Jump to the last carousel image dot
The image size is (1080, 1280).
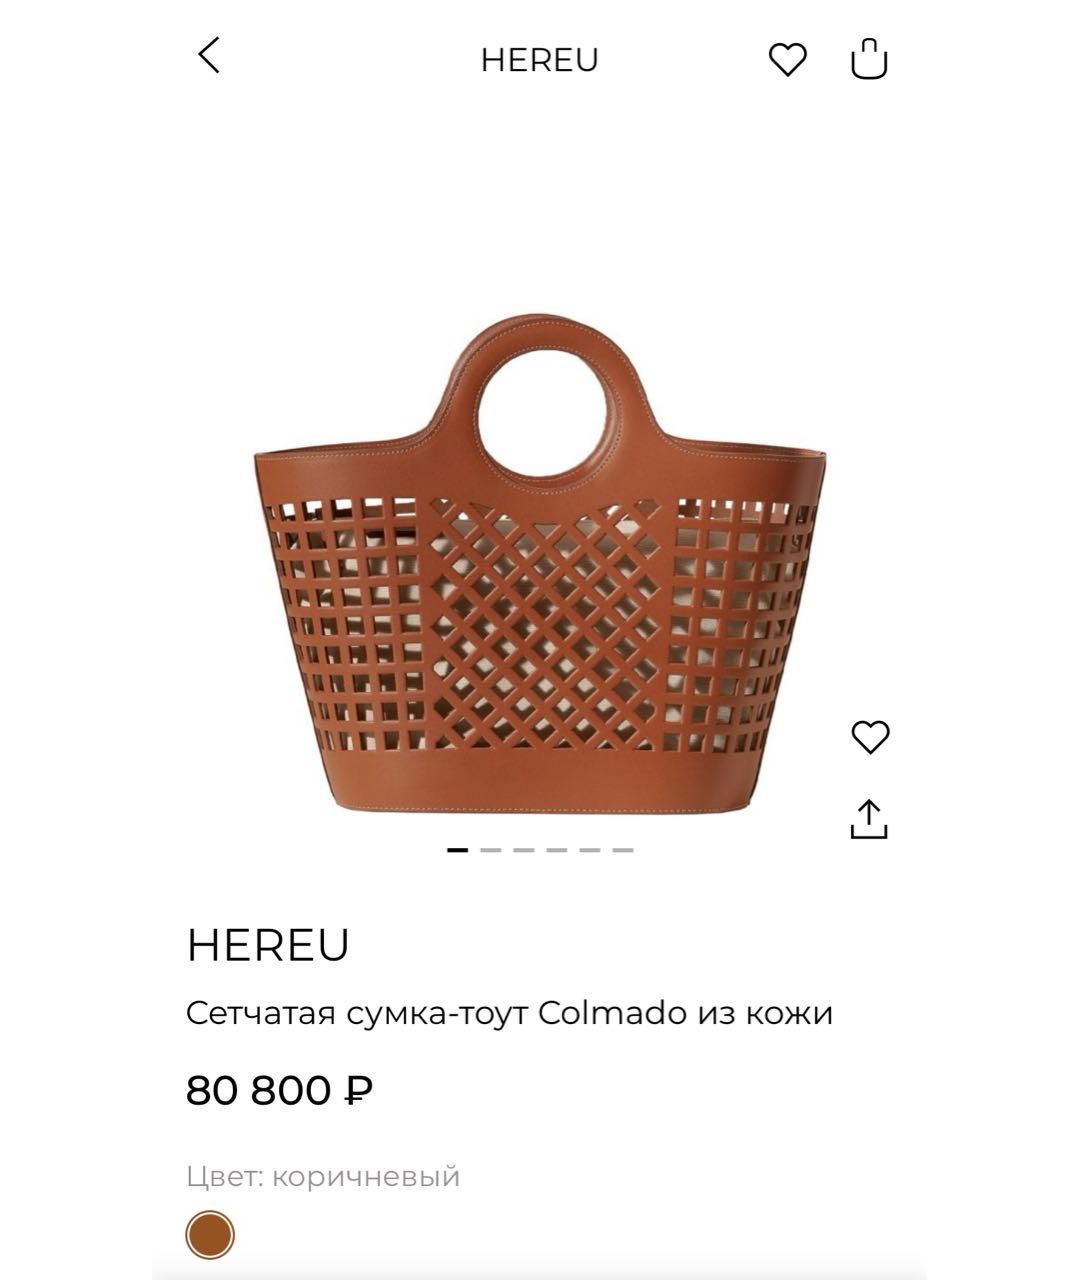coord(623,850)
